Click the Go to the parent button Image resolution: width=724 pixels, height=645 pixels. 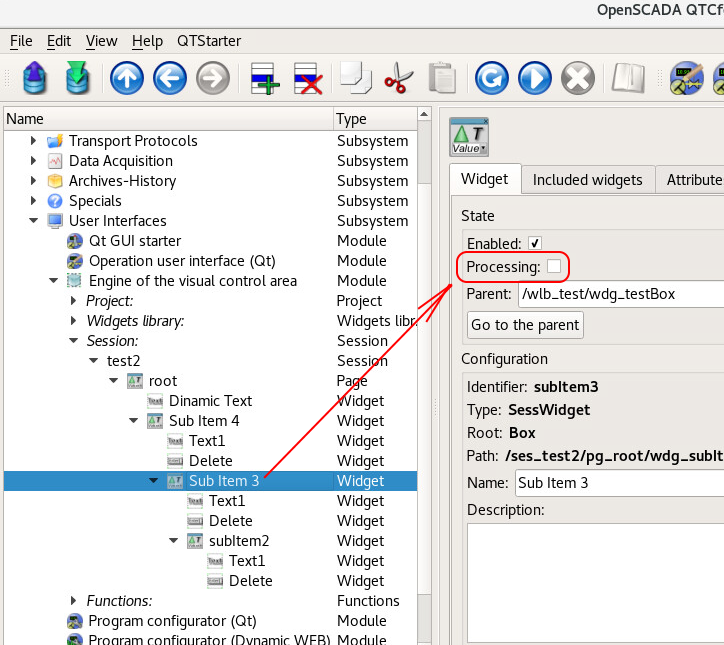525,325
